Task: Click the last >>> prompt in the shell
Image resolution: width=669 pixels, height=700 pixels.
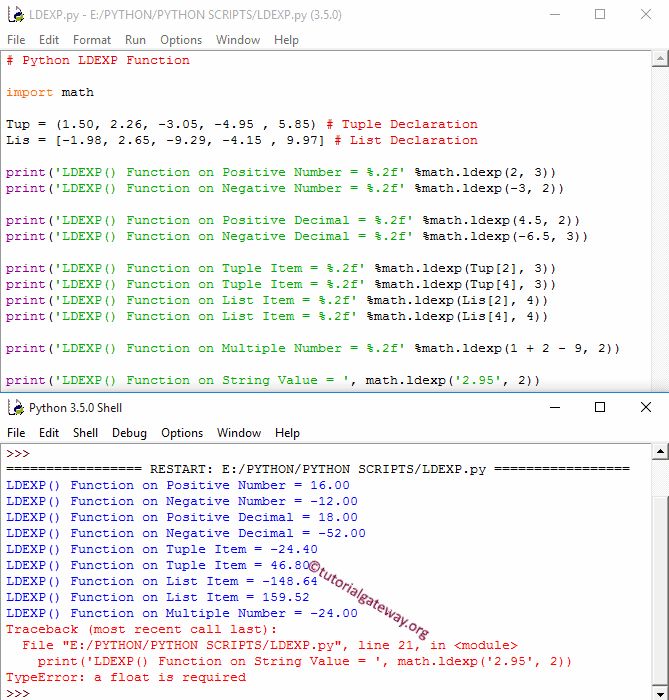Action: (17, 693)
